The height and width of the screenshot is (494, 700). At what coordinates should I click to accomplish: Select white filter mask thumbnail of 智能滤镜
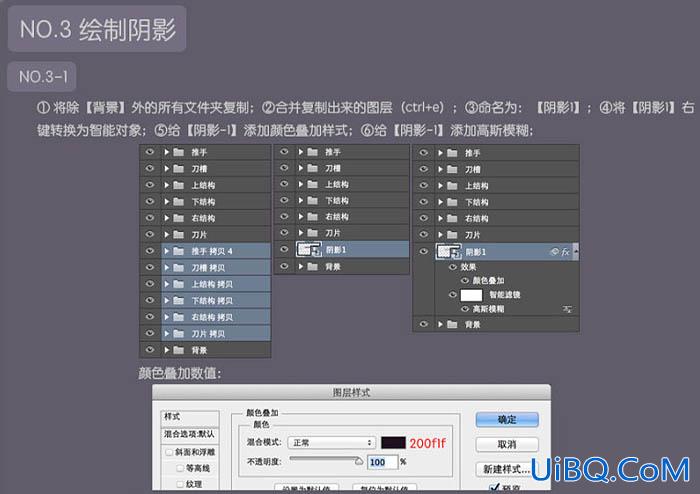(x=471, y=295)
